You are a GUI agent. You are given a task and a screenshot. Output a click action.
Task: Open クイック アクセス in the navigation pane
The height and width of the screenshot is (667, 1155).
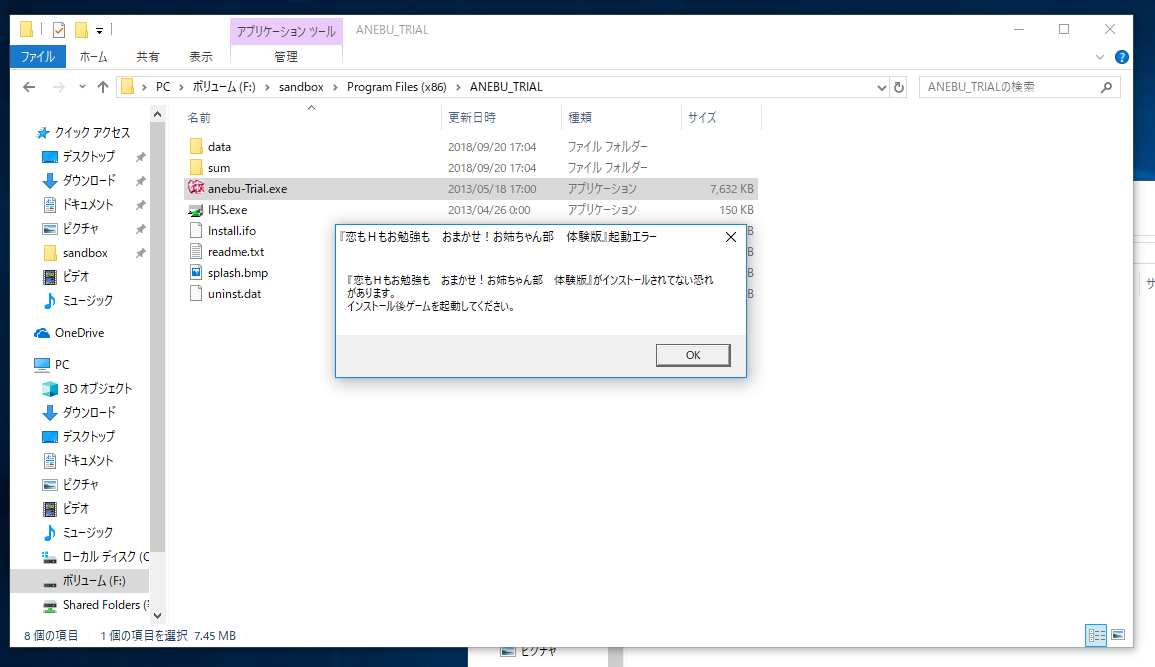[x=92, y=133]
